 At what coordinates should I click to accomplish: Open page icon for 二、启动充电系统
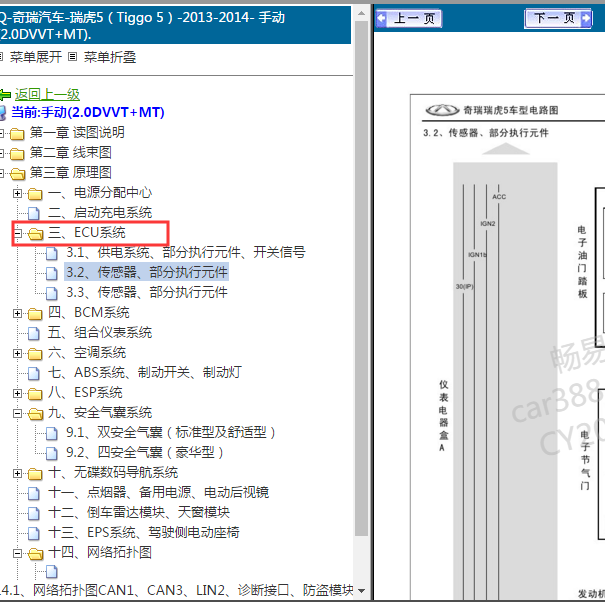coord(34,213)
